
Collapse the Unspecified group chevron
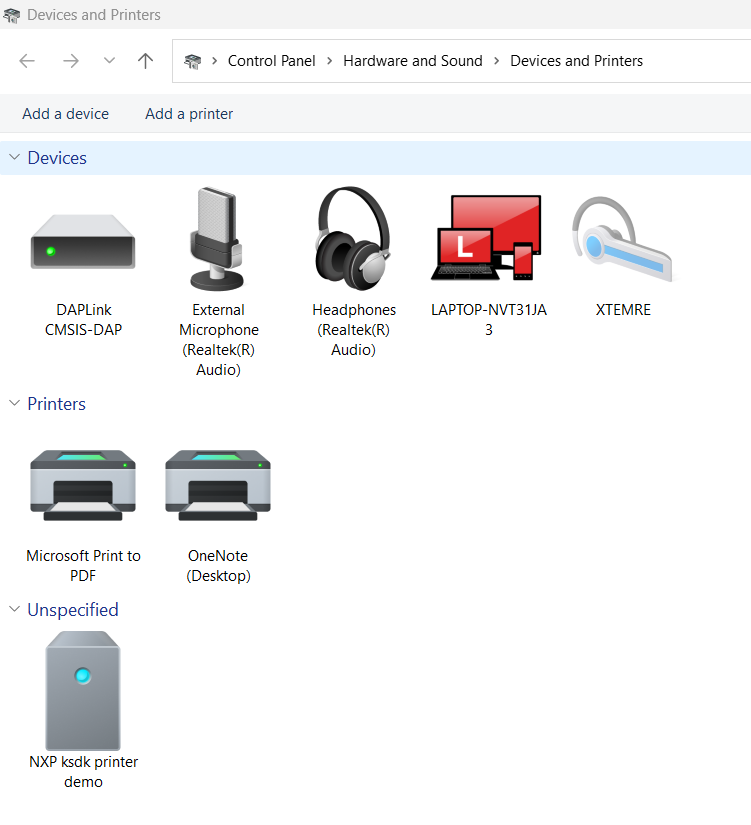[15, 609]
